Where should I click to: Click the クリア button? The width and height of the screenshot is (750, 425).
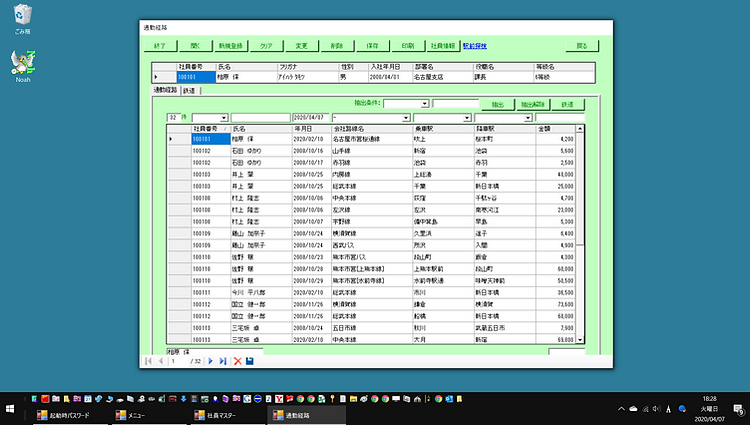point(266,46)
